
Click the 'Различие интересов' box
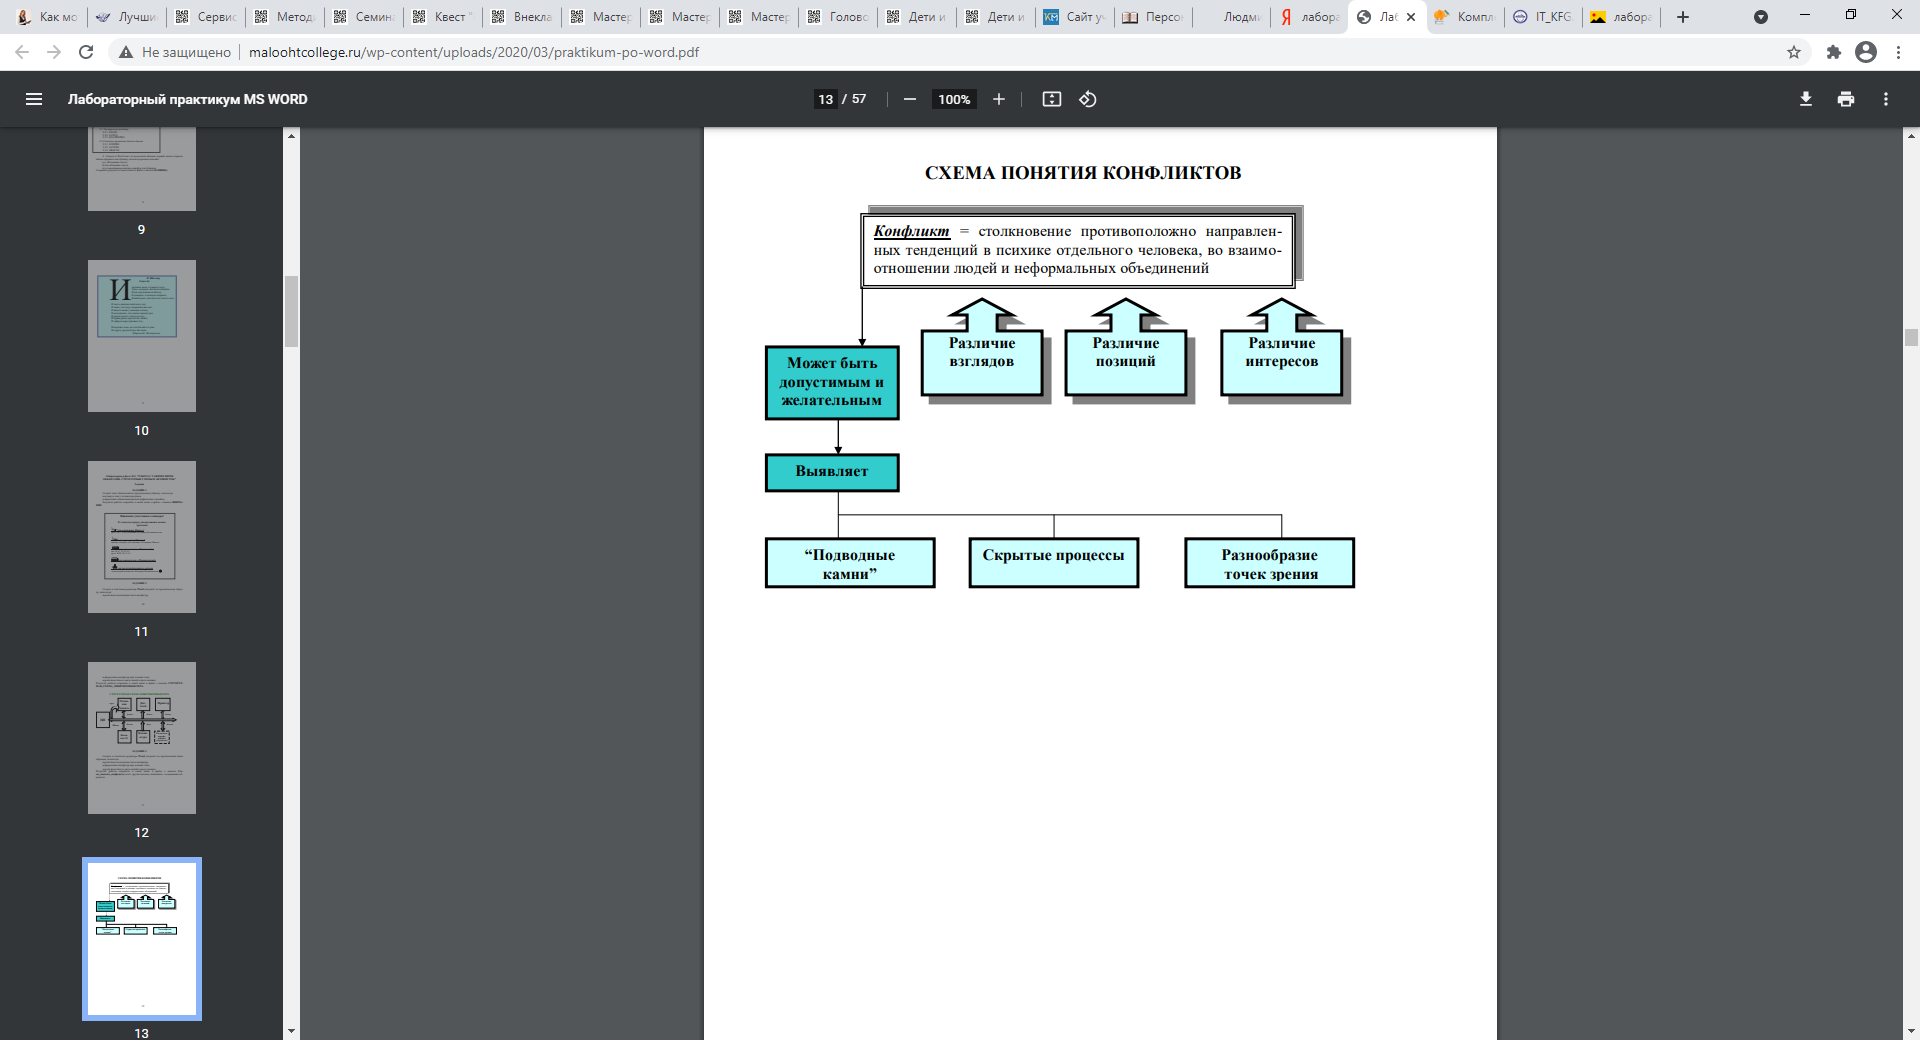pos(1282,361)
